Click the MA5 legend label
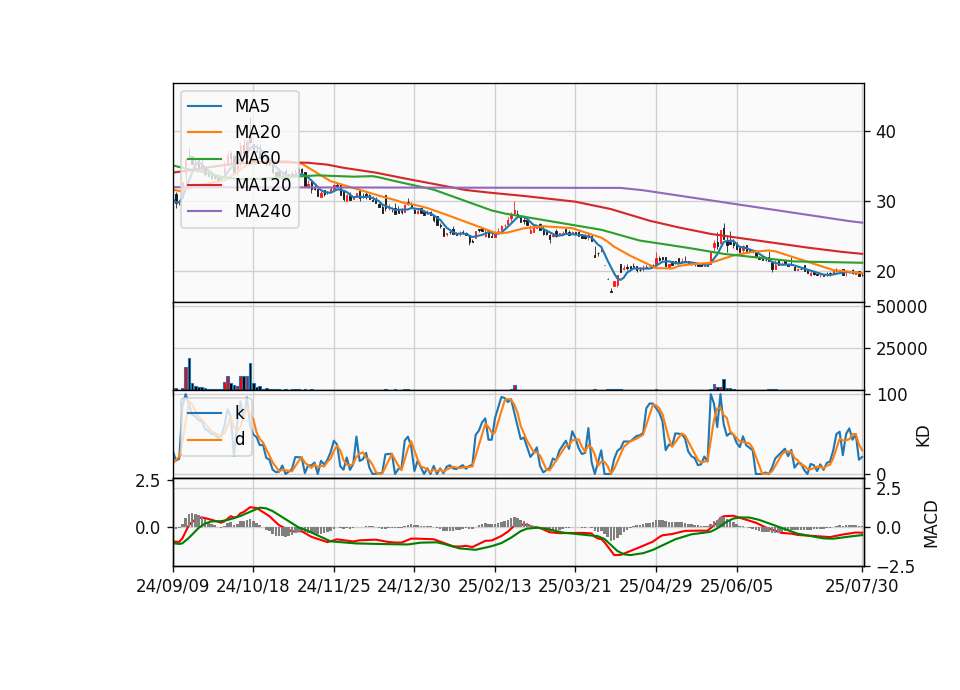The image size is (960, 690). [252, 106]
